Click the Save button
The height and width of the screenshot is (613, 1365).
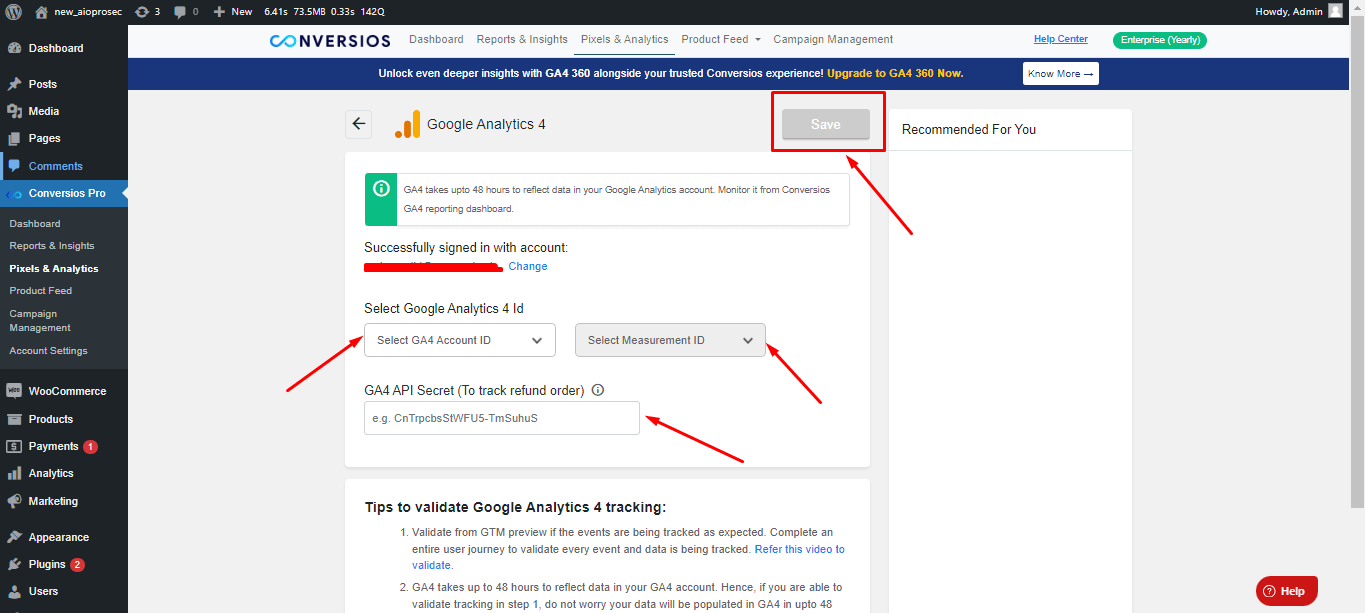point(826,124)
